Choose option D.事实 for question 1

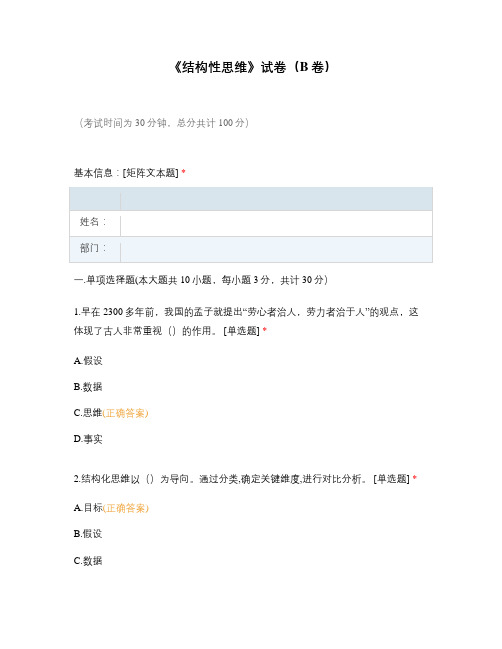coord(88,439)
